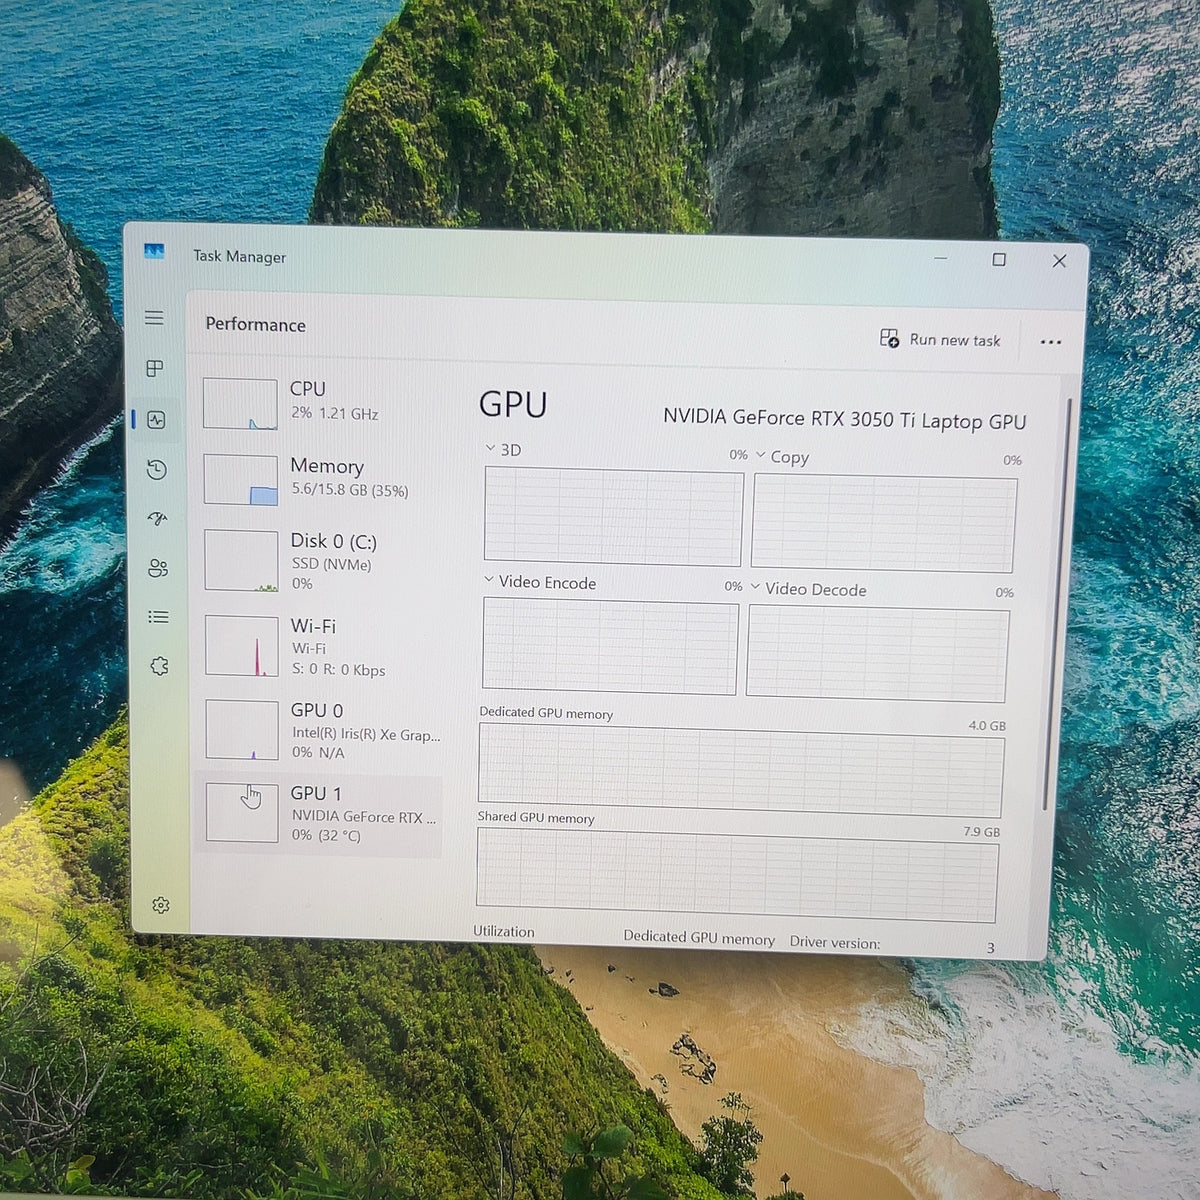Open the App history icon
Viewport: 1200px width, 1200px height.
click(156, 470)
